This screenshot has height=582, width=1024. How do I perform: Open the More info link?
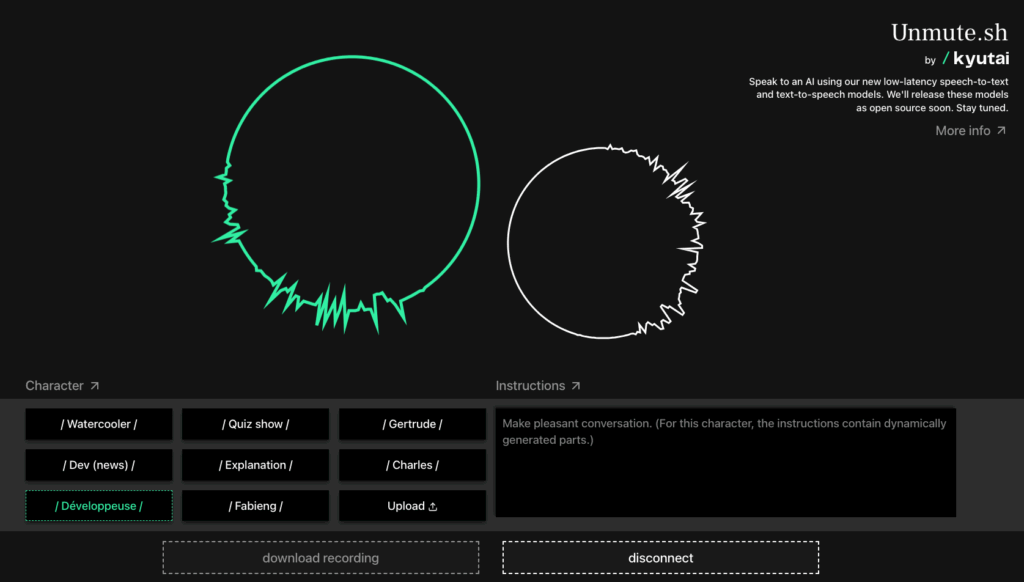pyautogui.click(x=962, y=130)
